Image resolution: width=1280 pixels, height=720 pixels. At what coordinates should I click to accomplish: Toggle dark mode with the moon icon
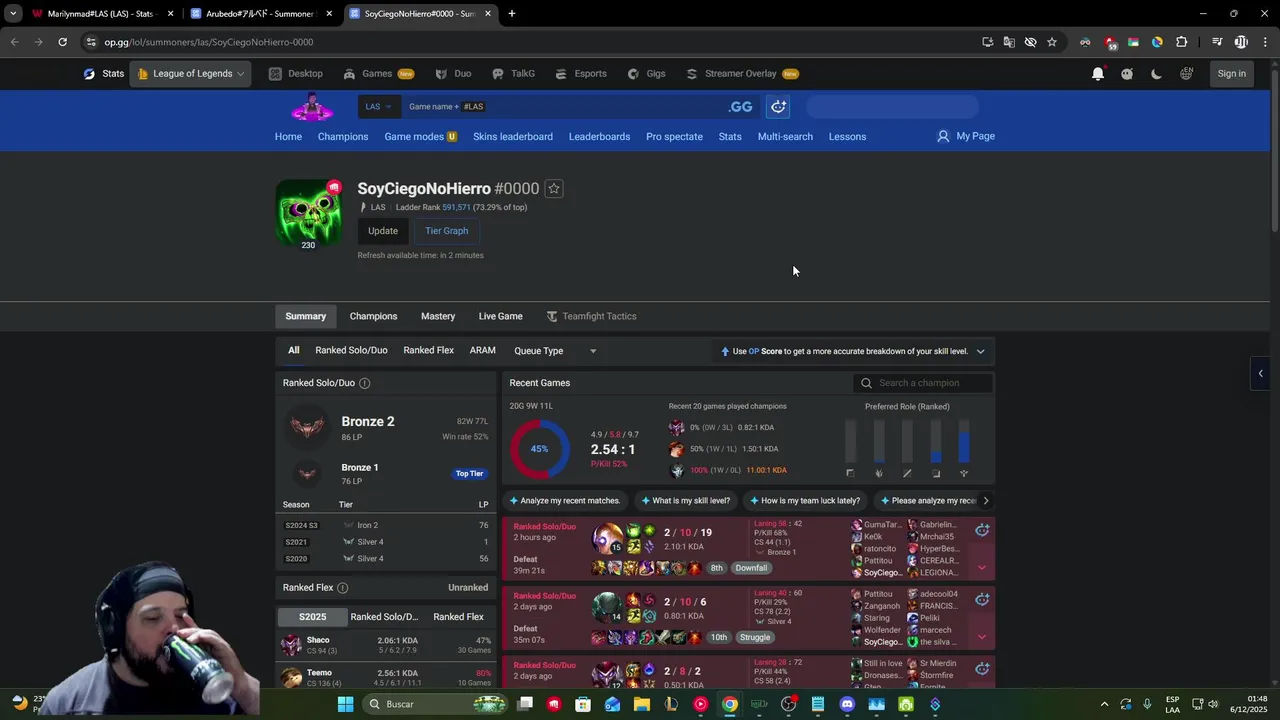1157,73
